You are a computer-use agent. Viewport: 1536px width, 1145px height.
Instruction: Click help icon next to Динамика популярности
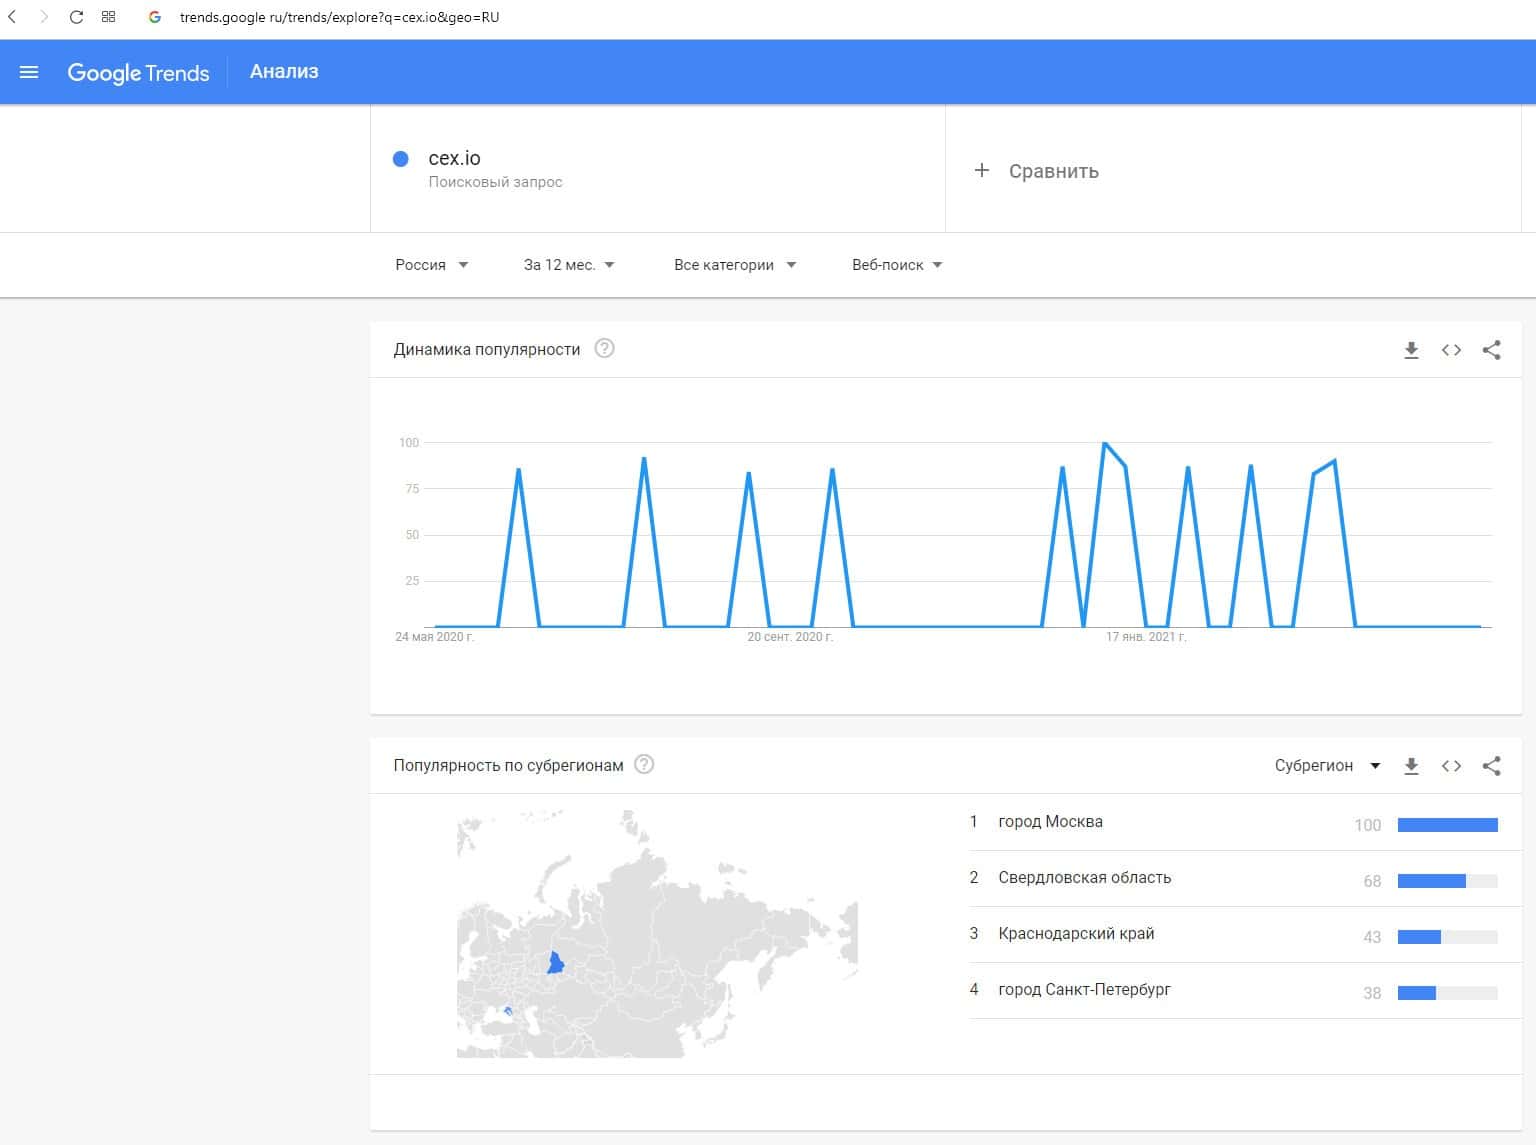(x=604, y=349)
